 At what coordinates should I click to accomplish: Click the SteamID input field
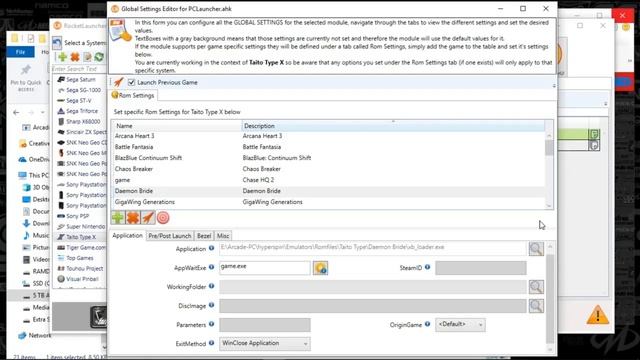pyautogui.click(x=480, y=268)
